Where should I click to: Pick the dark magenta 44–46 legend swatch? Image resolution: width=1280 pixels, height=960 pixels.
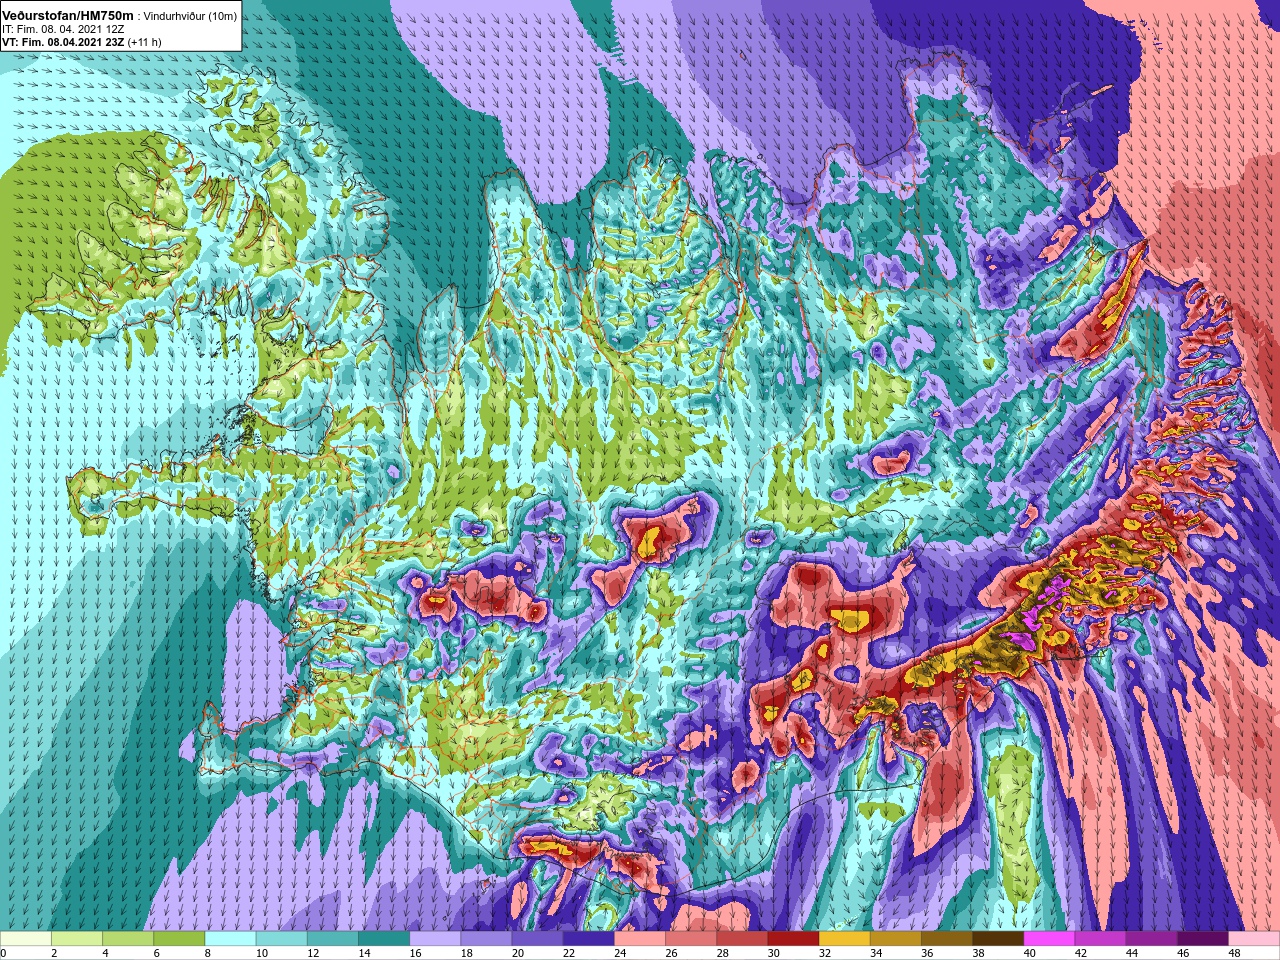point(1151,939)
